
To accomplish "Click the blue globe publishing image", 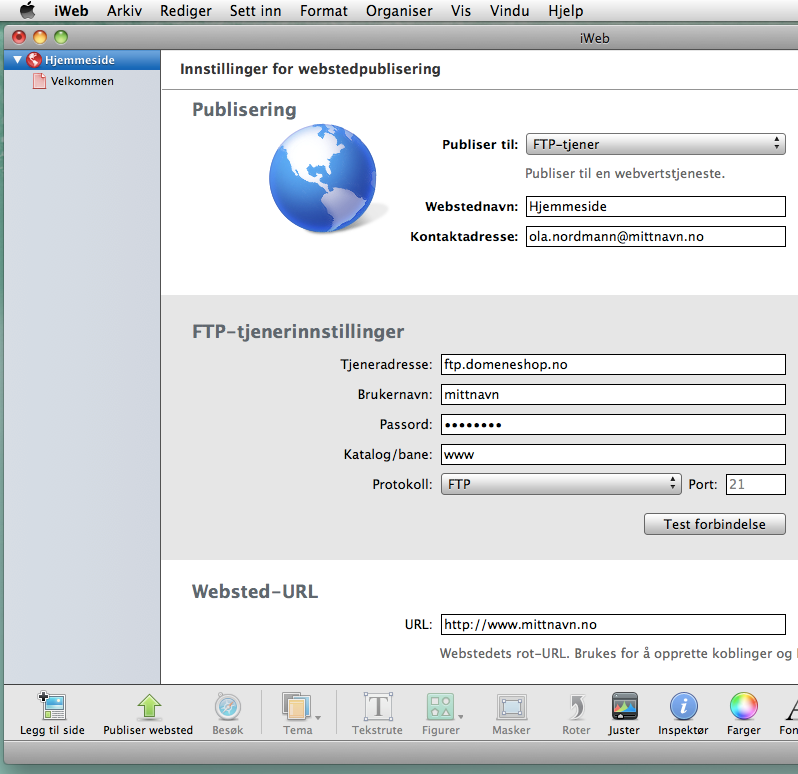I will tap(323, 178).
